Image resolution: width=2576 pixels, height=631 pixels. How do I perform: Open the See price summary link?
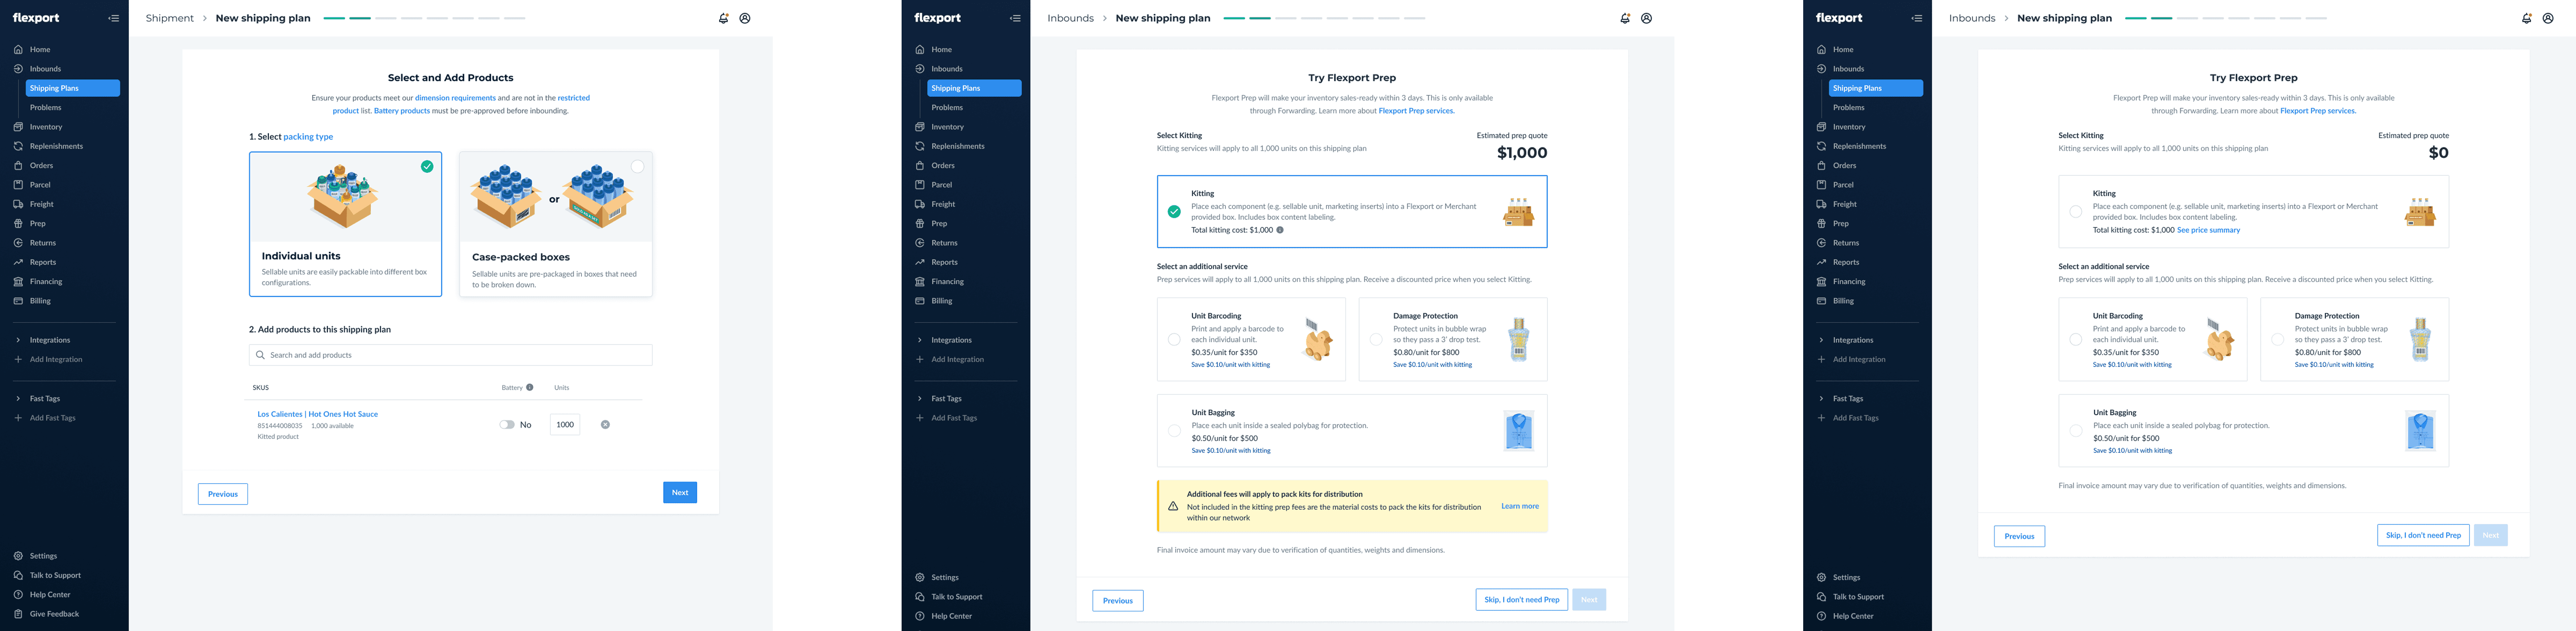point(2208,230)
